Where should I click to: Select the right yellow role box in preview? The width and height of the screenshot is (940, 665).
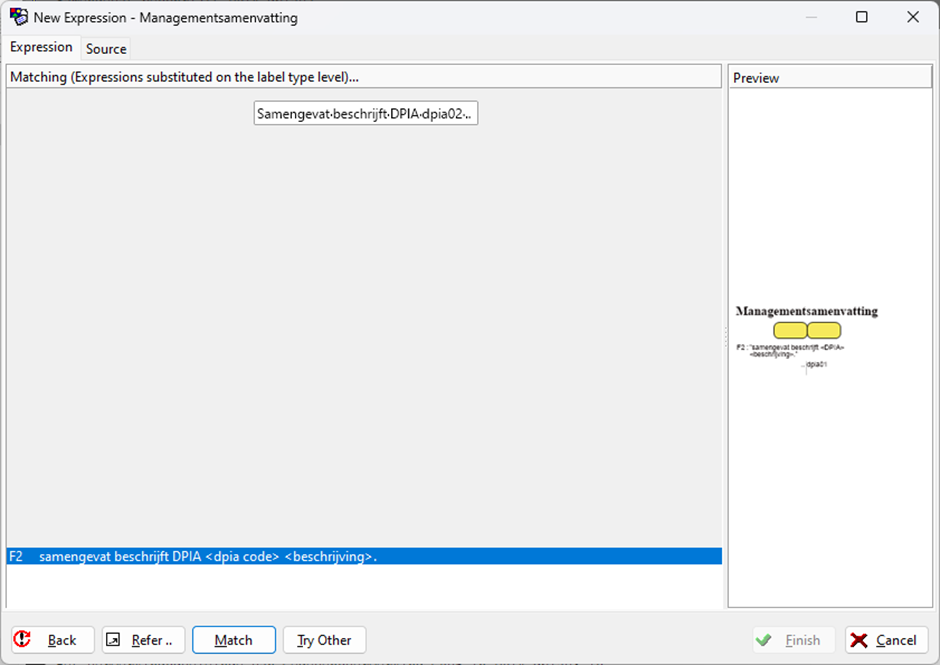pyautogui.click(x=824, y=330)
